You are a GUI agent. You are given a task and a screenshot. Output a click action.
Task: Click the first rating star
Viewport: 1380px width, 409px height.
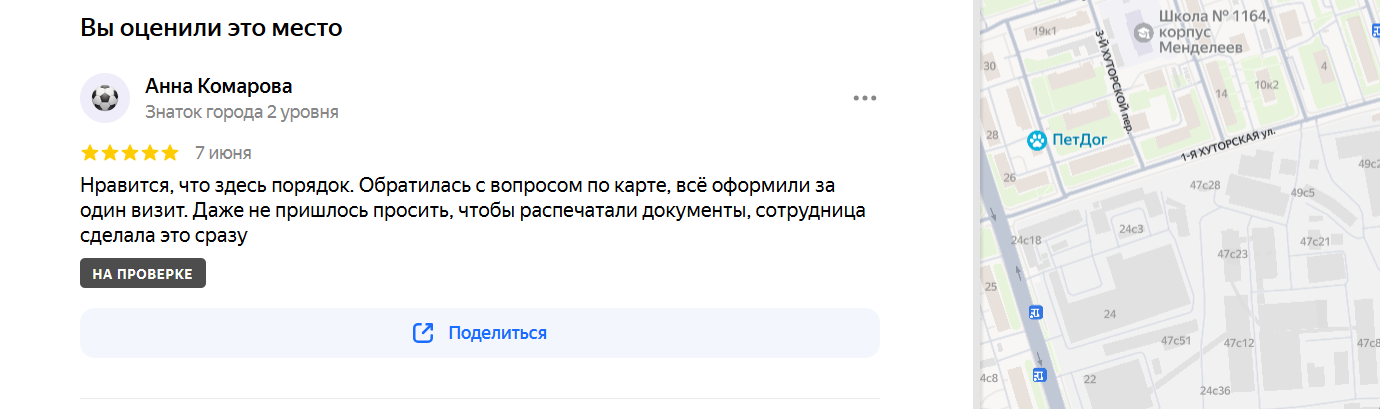(x=90, y=153)
